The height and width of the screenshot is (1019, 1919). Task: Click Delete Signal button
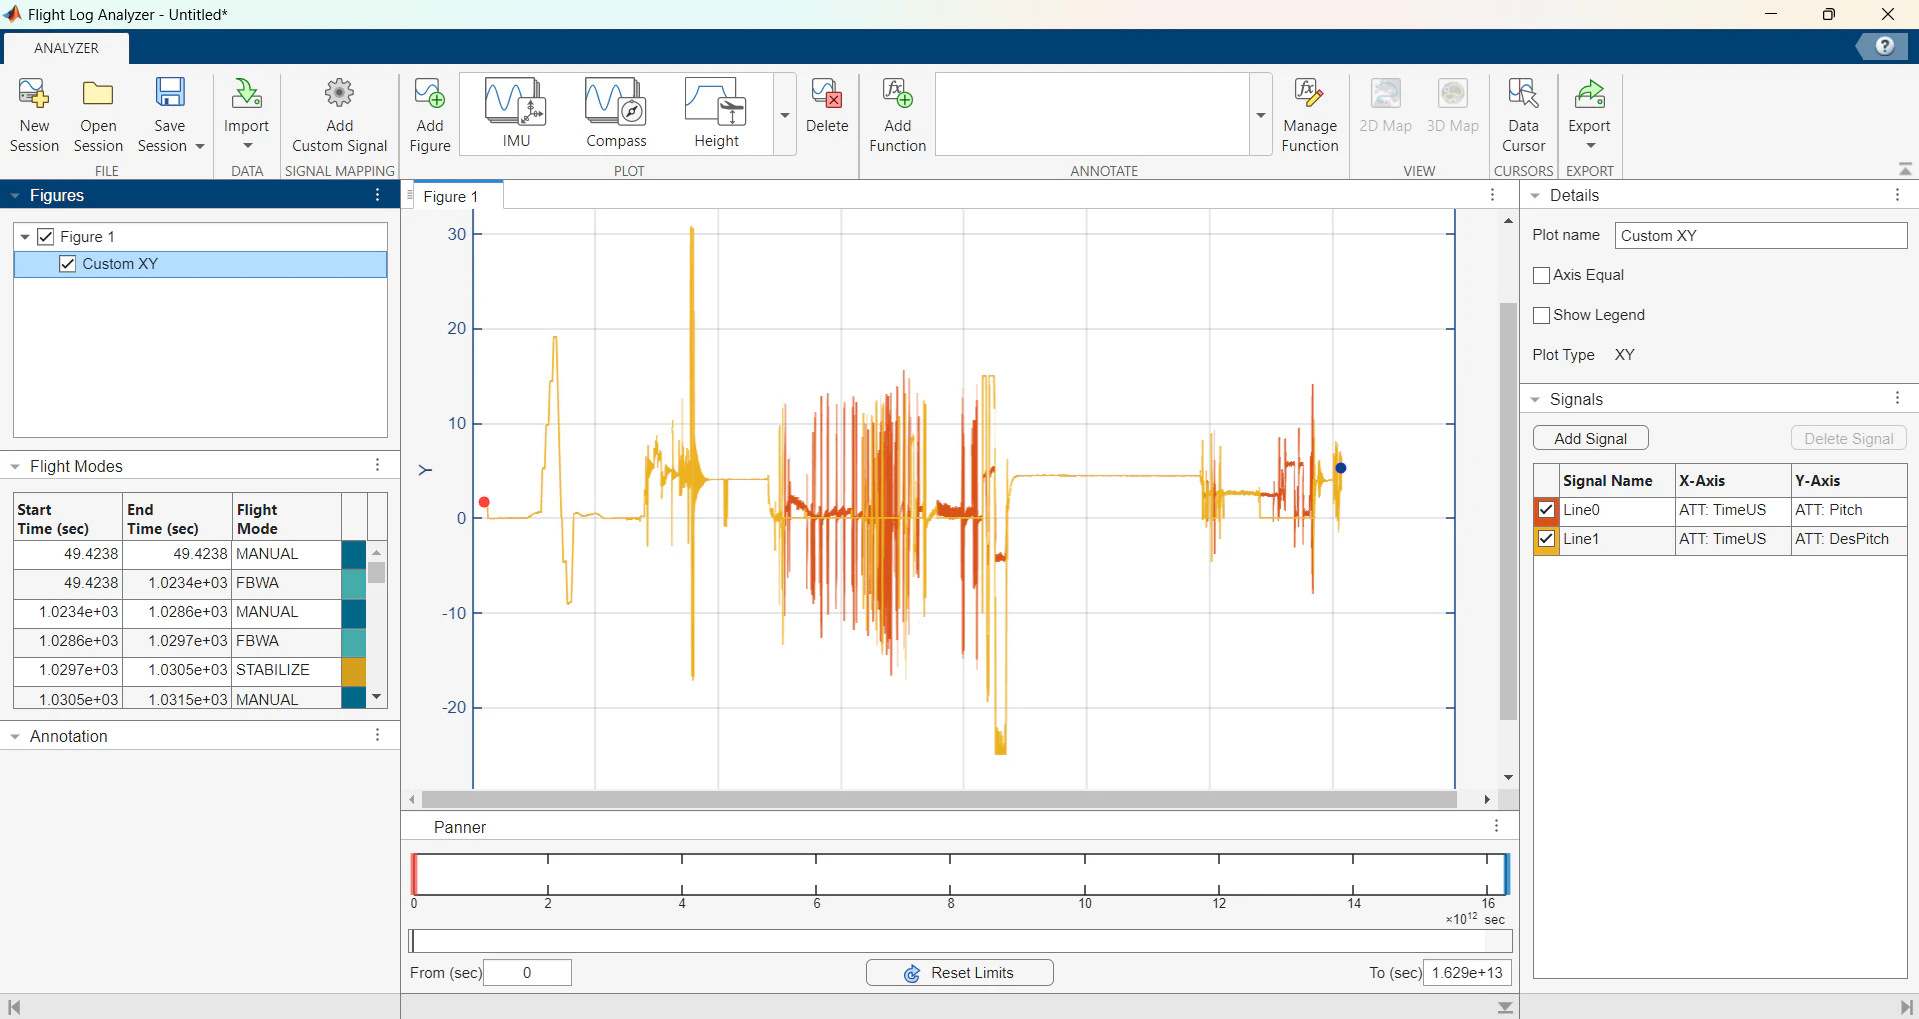(1848, 438)
